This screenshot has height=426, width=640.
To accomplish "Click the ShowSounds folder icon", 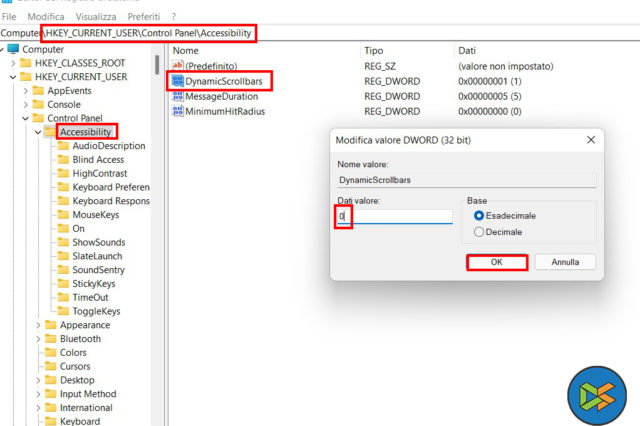I will tap(63, 242).
